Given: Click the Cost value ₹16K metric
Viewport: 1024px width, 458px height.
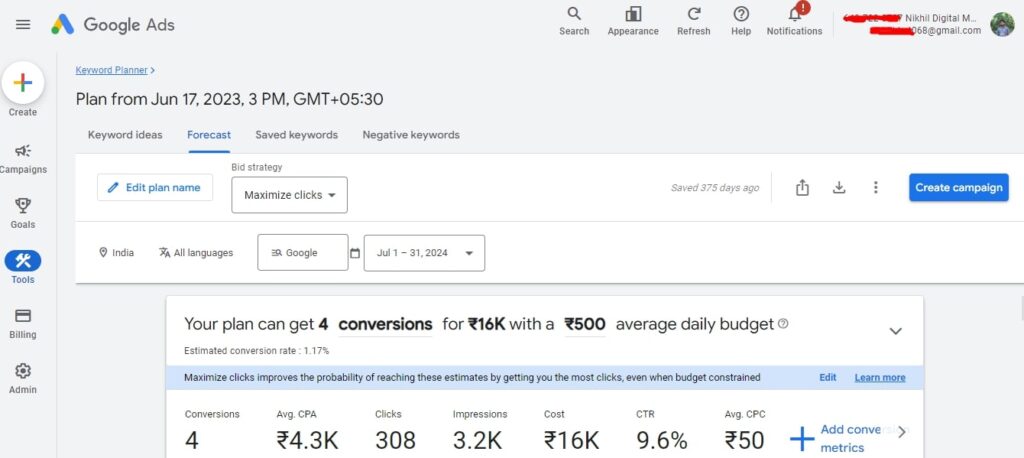Looking at the screenshot, I should point(571,440).
